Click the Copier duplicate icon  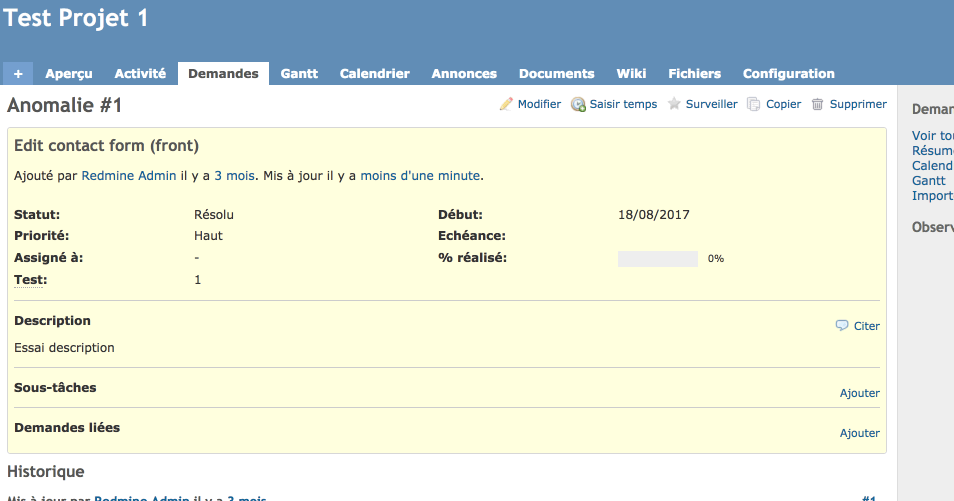click(754, 104)
